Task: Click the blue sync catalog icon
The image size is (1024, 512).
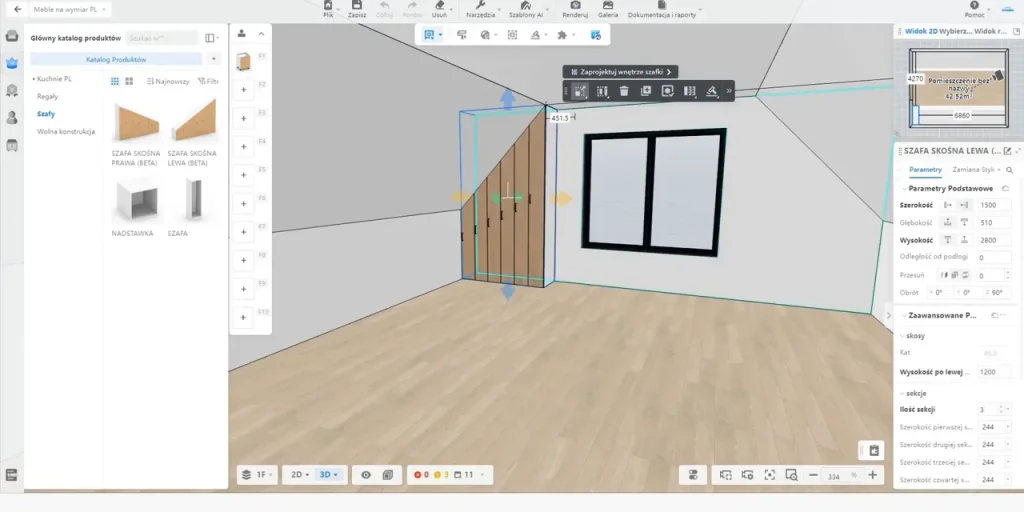Action: point(596,35)
